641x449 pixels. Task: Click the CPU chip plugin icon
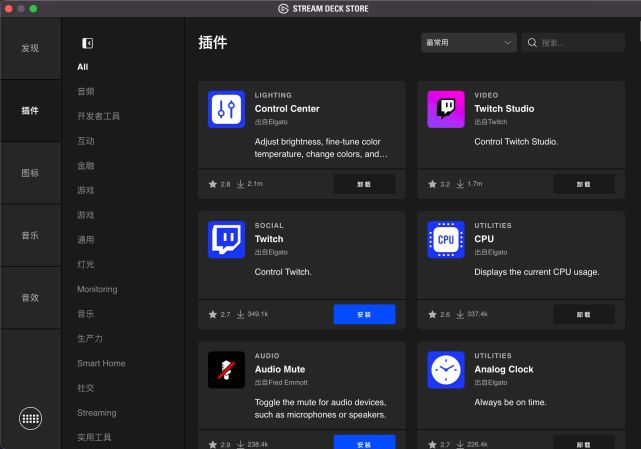point(446,240)
